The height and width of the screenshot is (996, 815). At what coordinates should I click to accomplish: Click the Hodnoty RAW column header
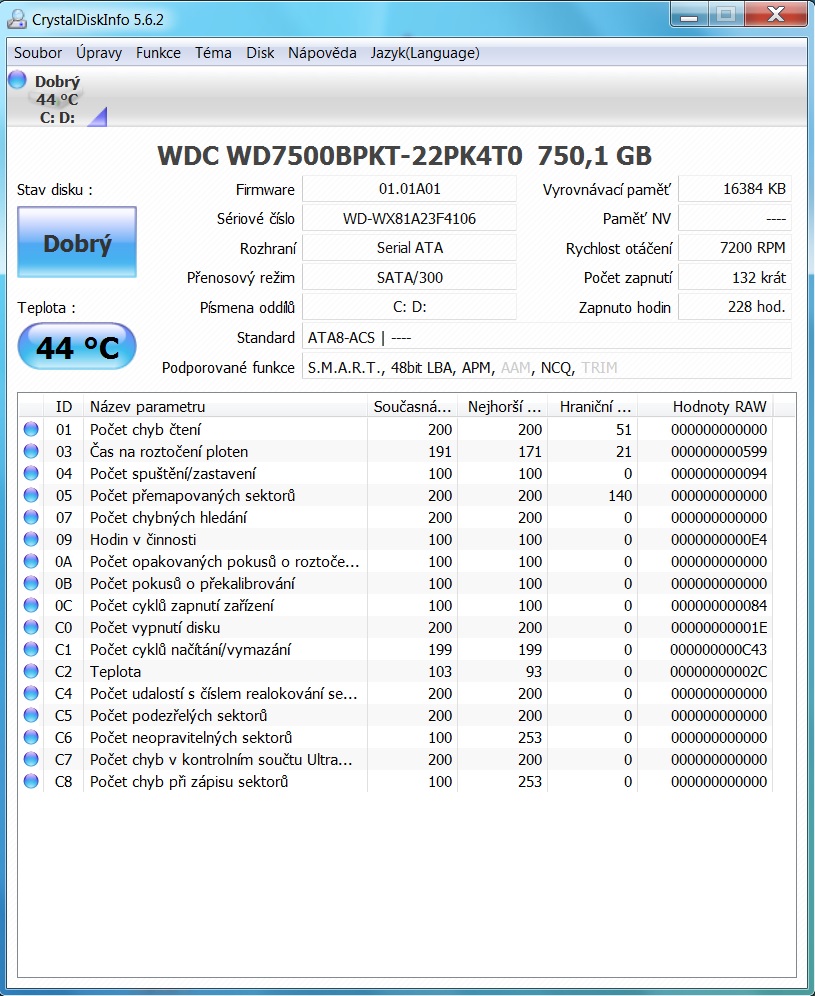(705, 407)
